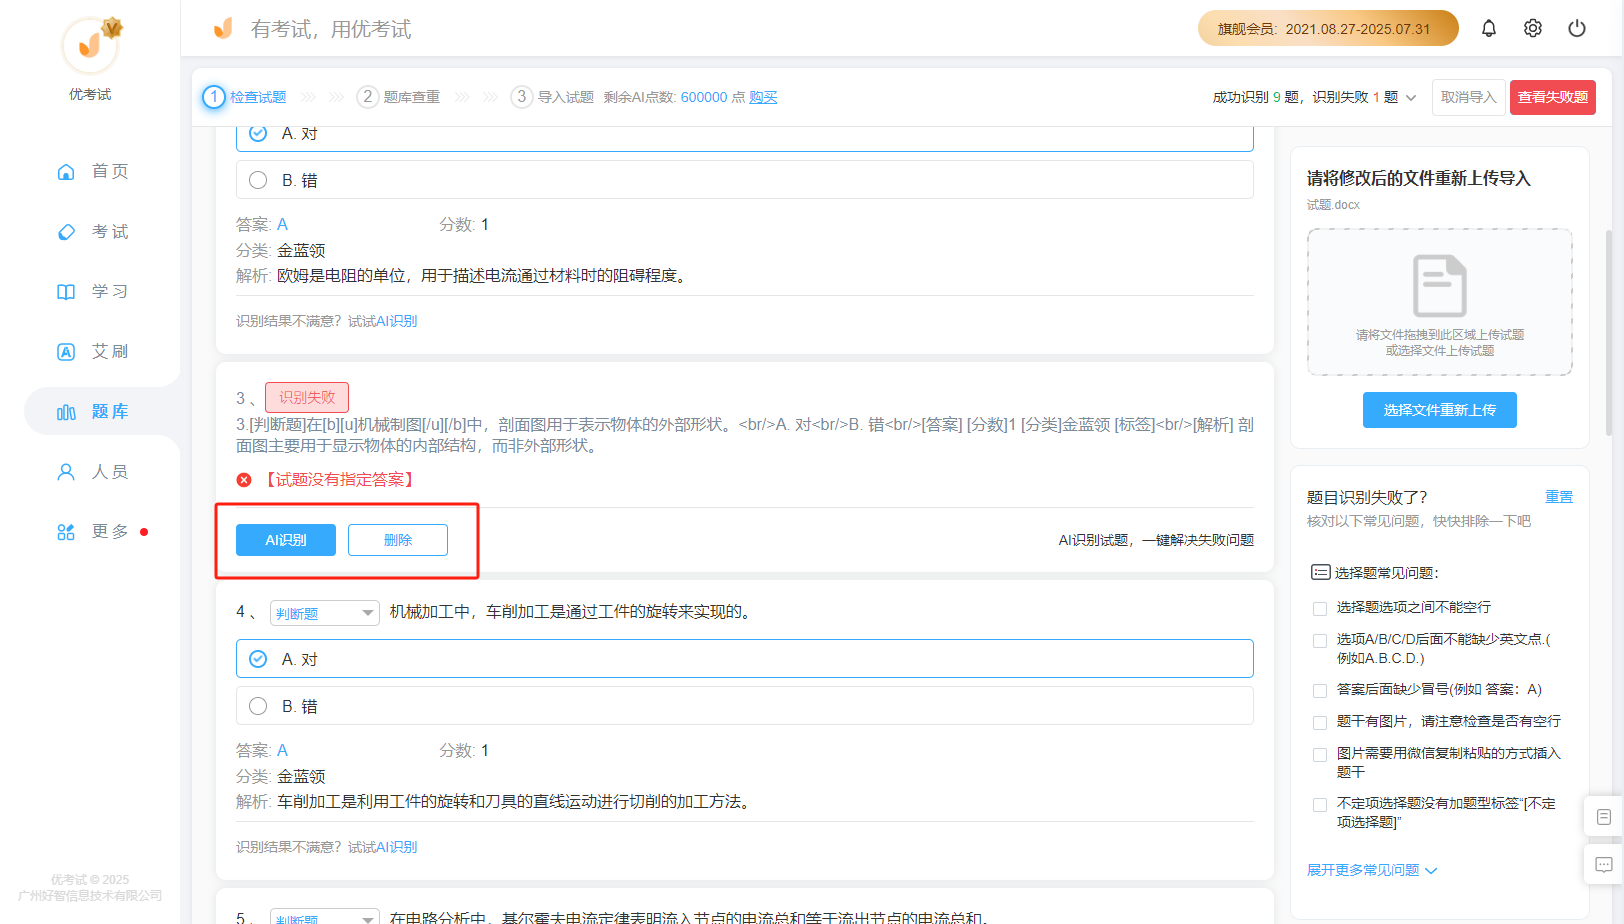This screenshot has width=1624, height=924.
Task: Click the power logout icon
Action: [1576, 28]
